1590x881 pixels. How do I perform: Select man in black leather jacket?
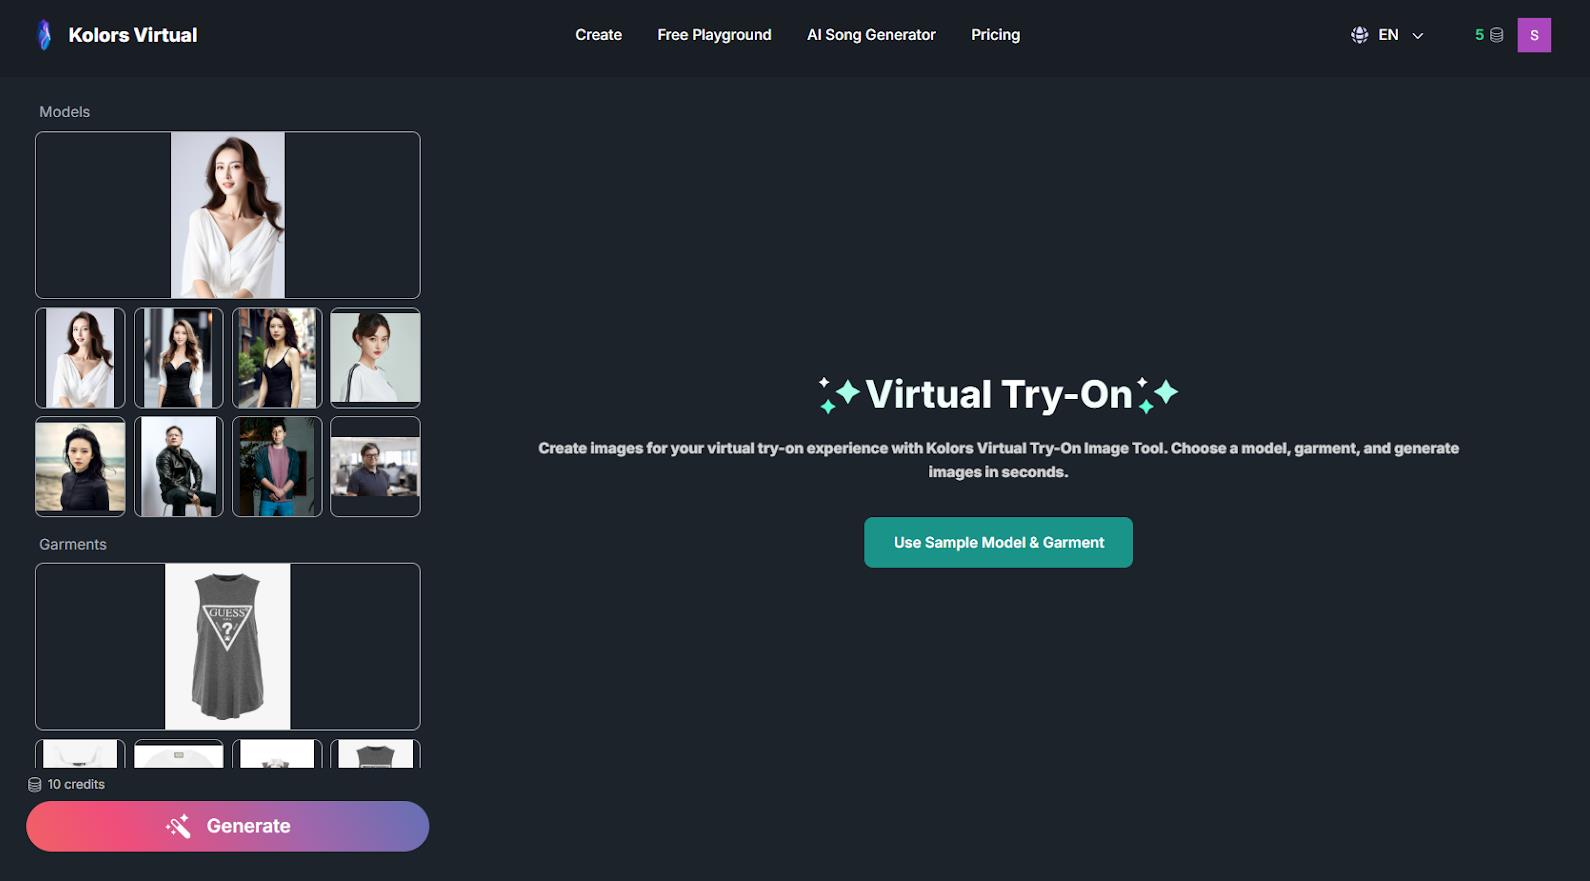coord(179,467)
